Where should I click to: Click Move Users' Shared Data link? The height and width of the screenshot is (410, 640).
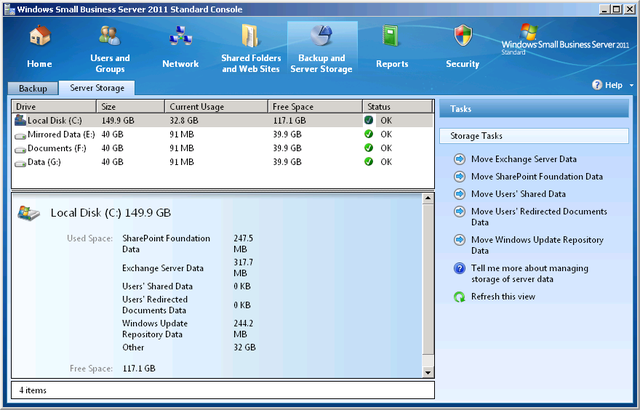tap(518, 194)
